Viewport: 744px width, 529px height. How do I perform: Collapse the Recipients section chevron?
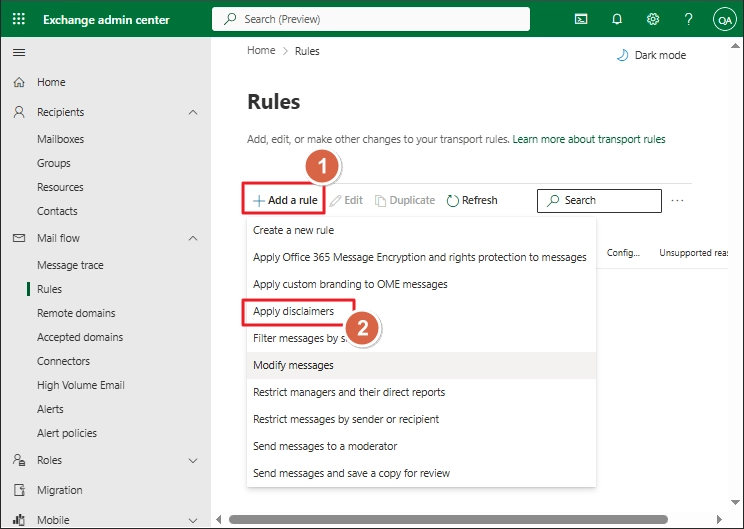193,112
